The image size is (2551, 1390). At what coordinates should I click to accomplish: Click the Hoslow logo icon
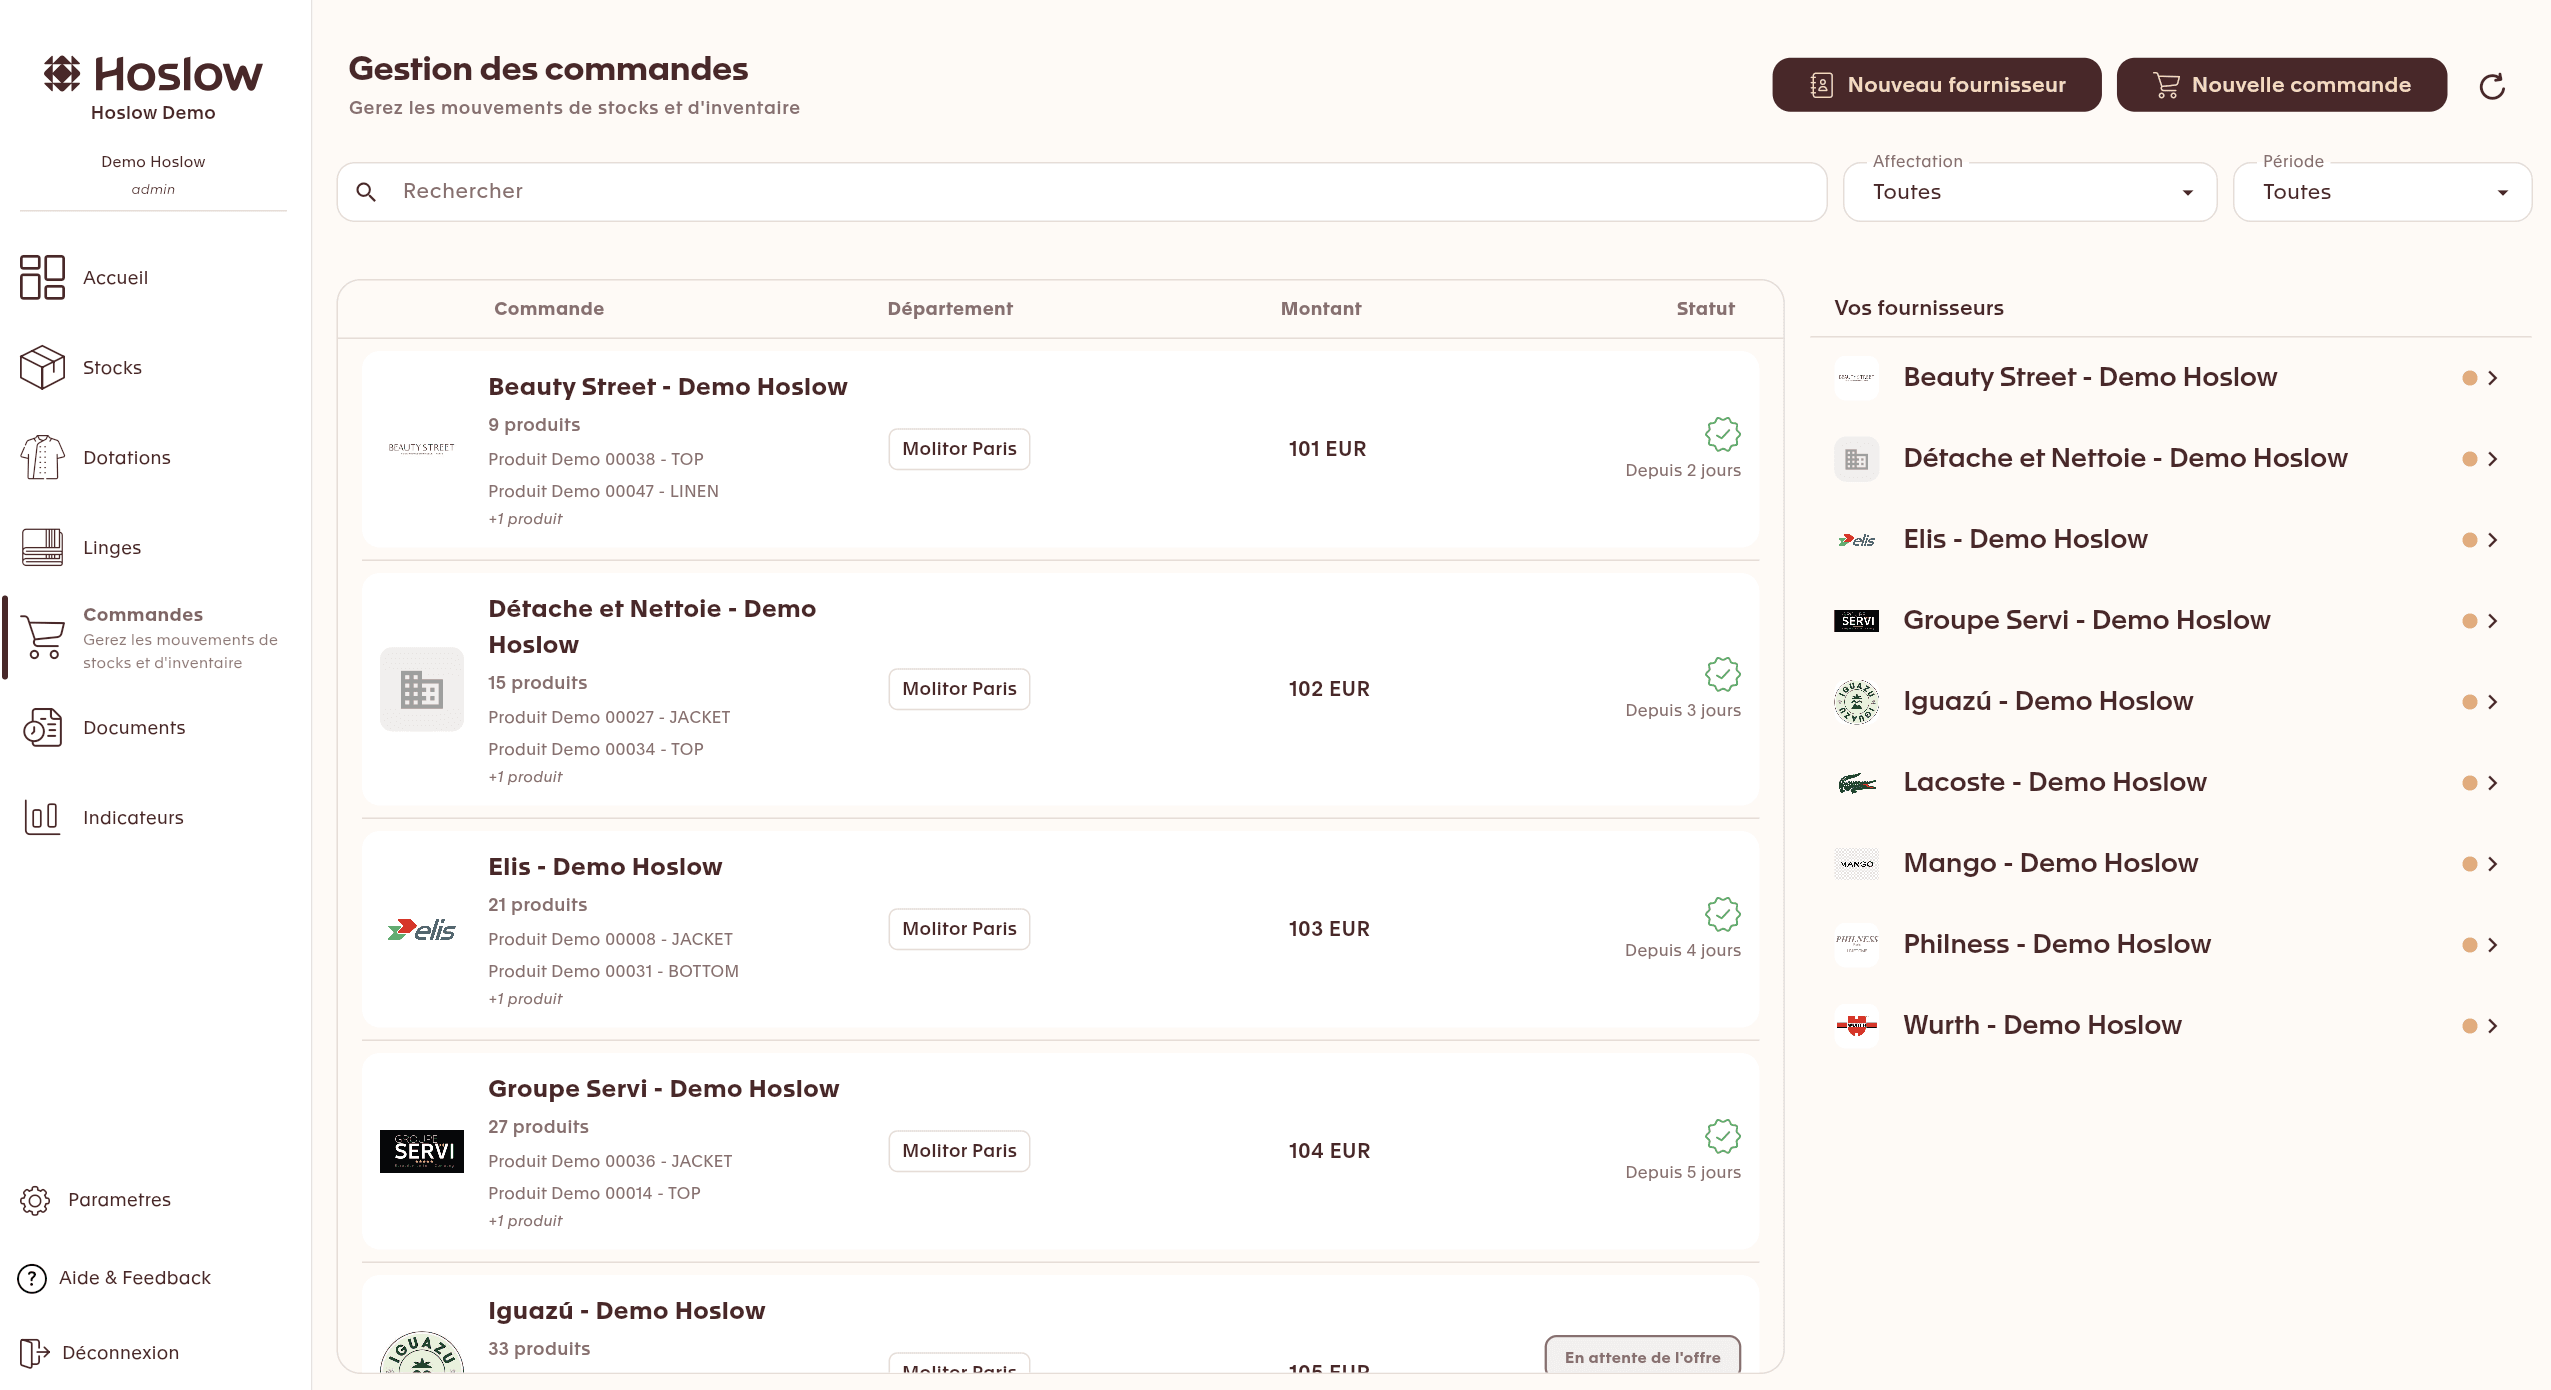pos(62,73)
